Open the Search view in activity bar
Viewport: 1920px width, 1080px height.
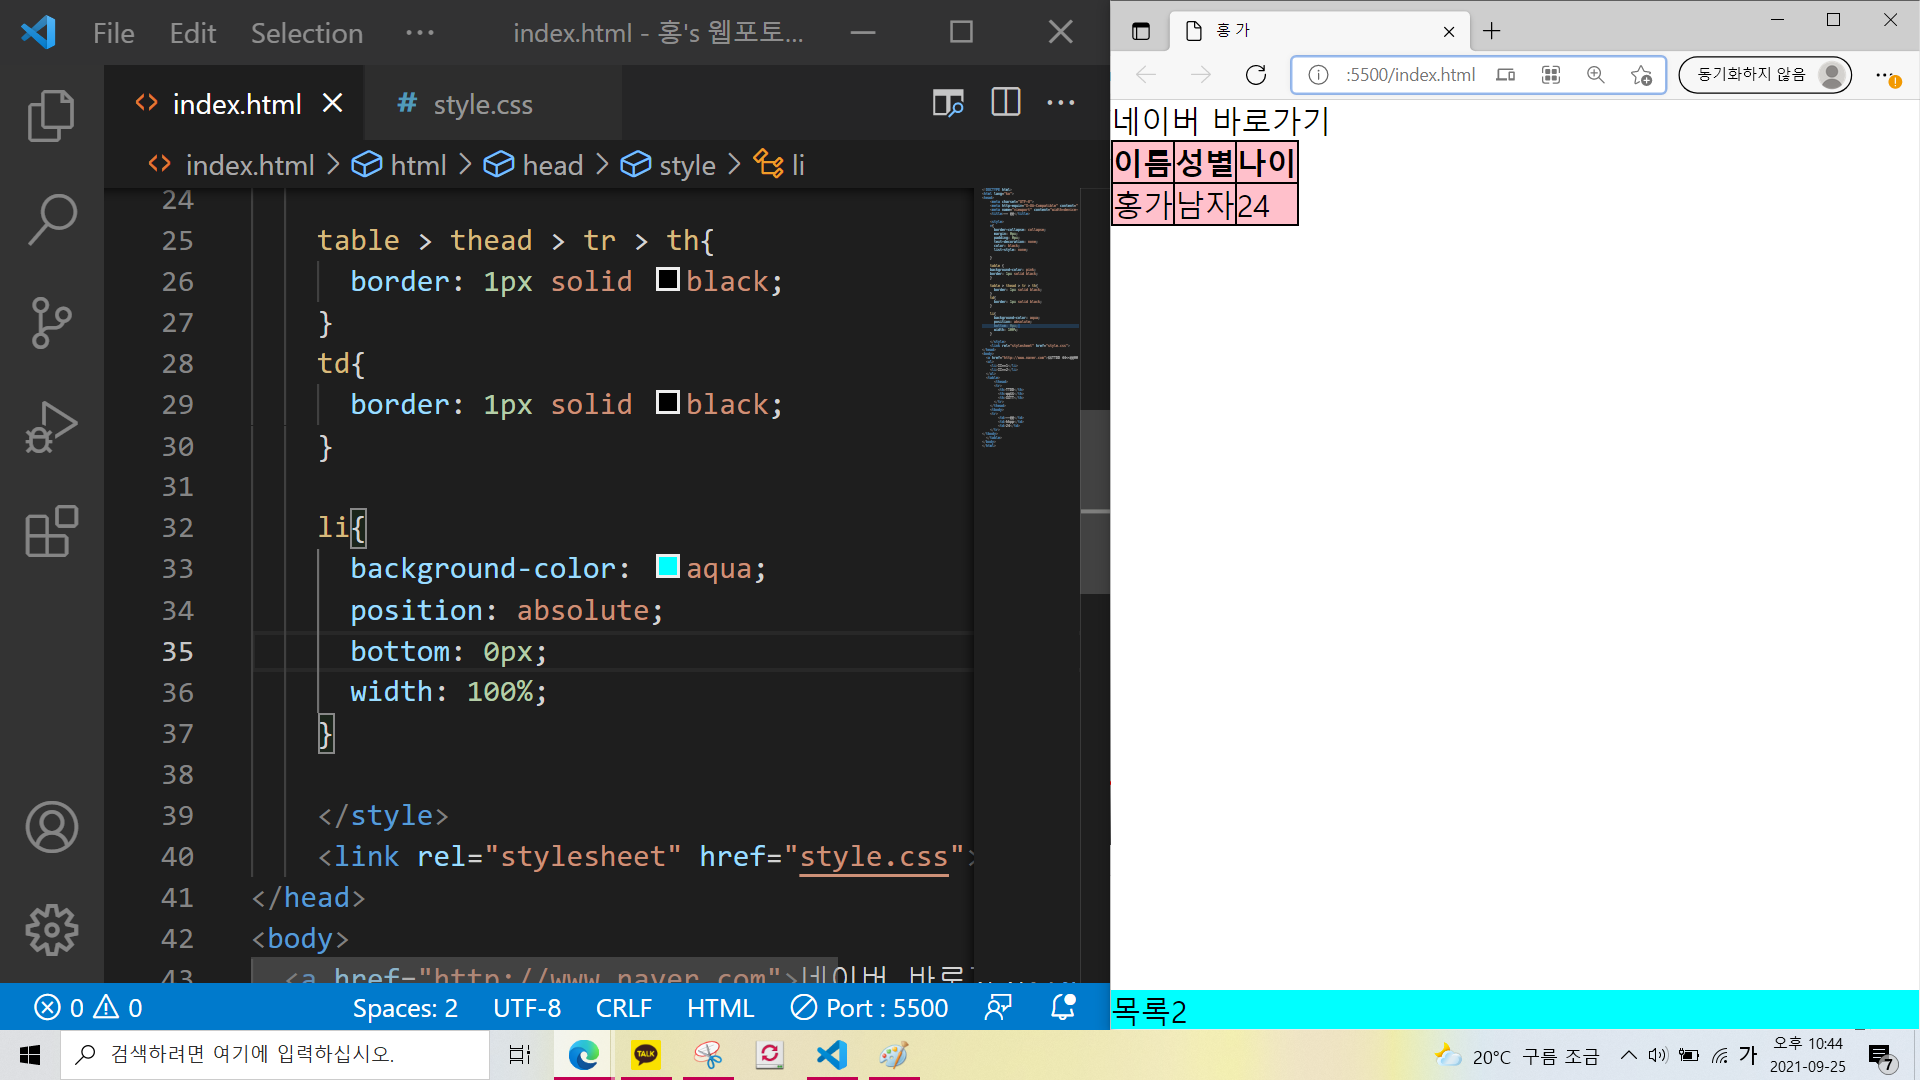51,219
